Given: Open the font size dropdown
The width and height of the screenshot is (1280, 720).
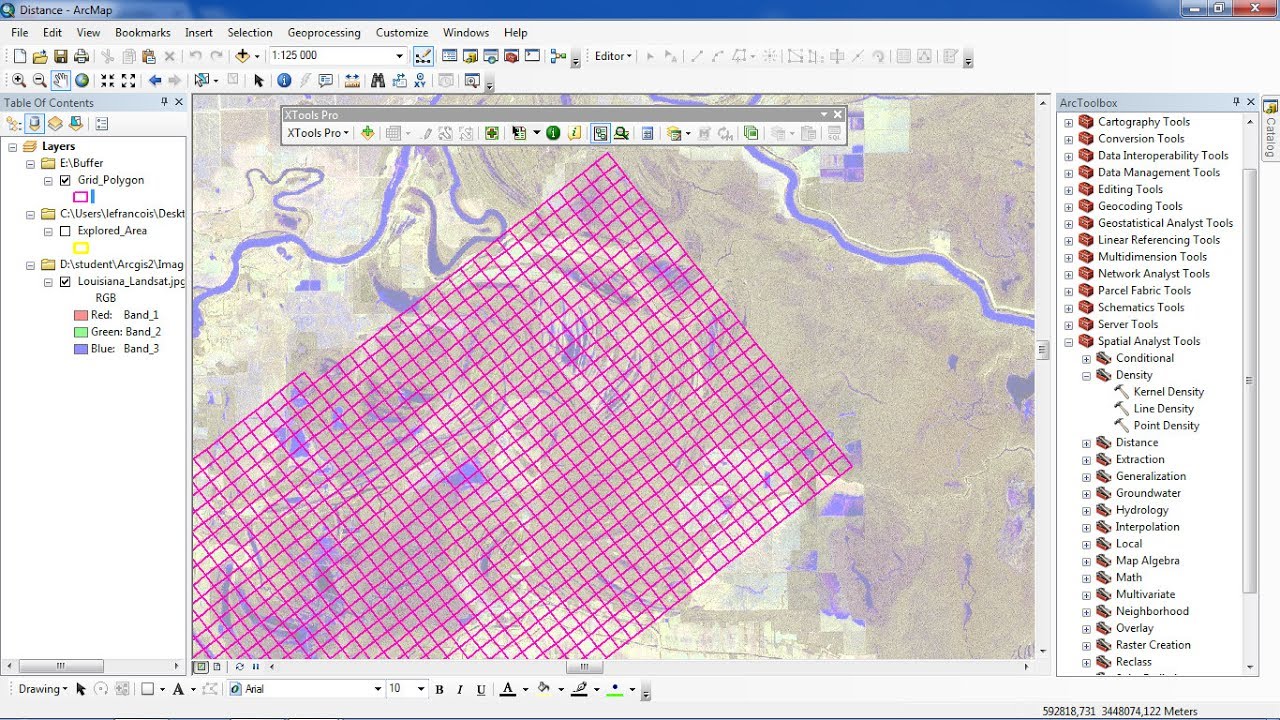Looking at the screenshot, I should pyautogui.click(x=422, y=689).
